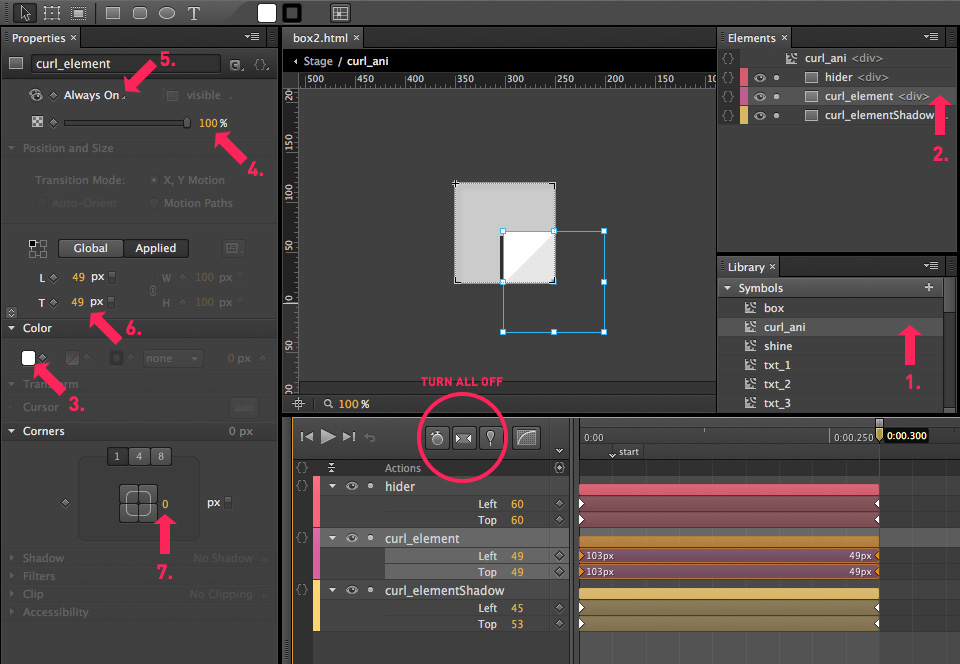Open the timeline easing options
The image size is (960, 664).
pos(527,438)
